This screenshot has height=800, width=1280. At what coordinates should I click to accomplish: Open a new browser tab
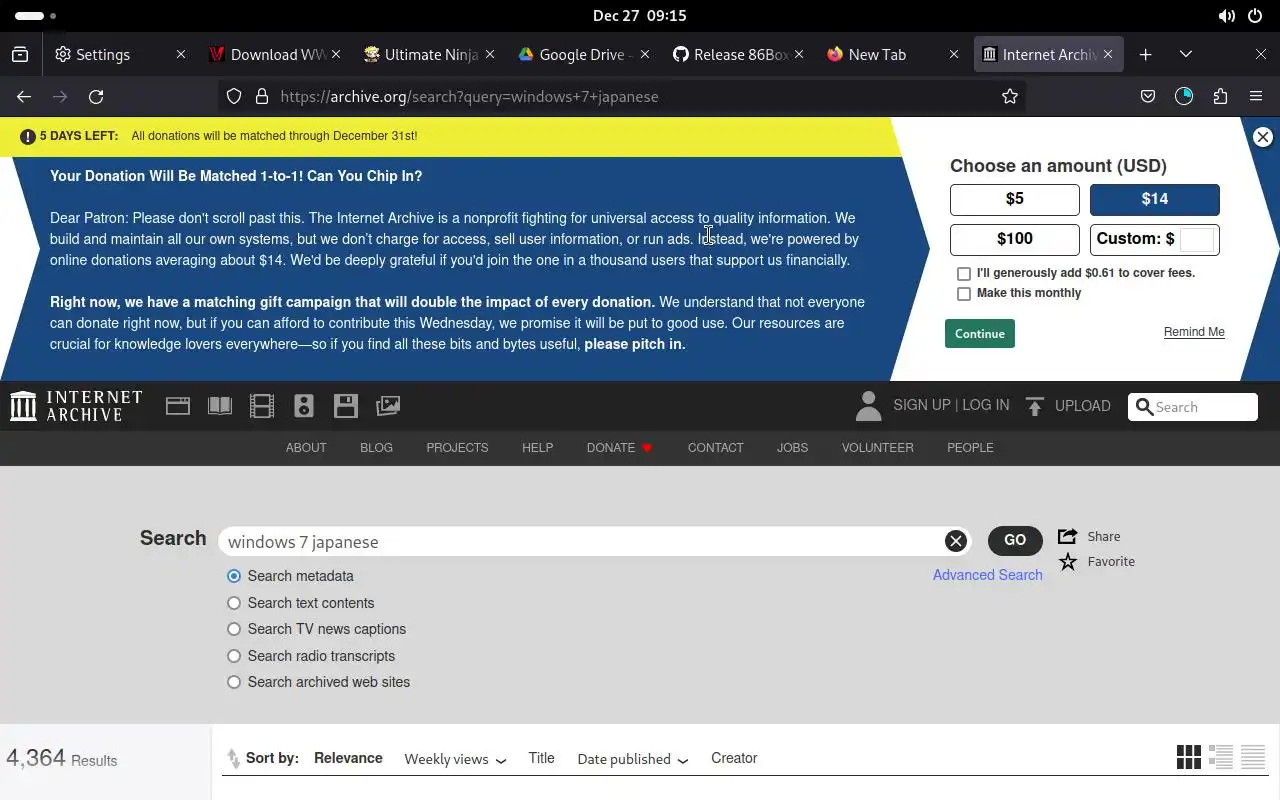click(1146, 54)
